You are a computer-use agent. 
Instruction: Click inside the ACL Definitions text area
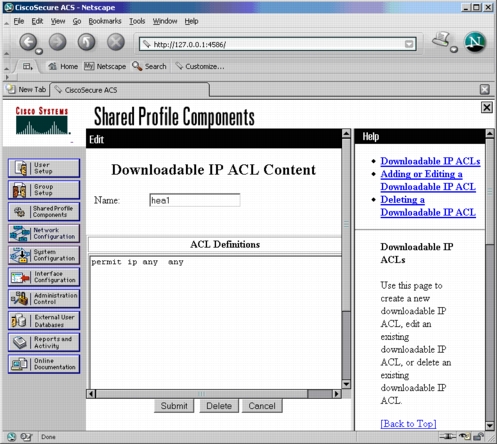pos(215,323)
